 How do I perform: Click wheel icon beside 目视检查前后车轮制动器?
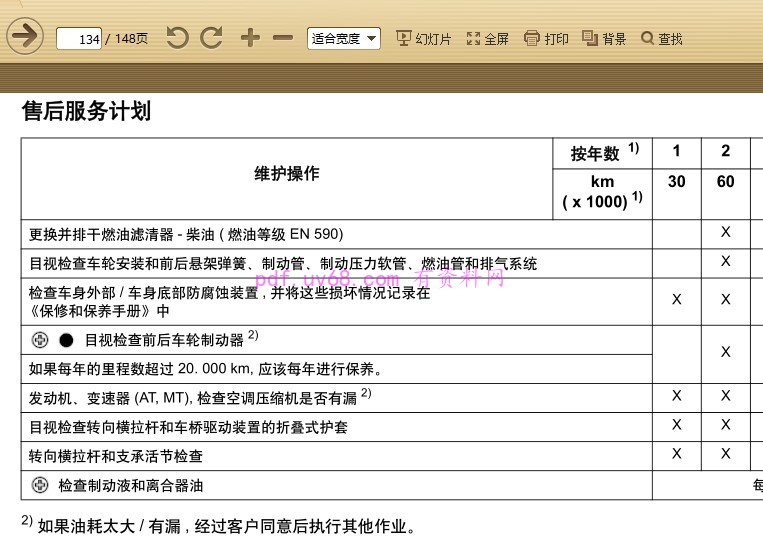coord(40,338)
